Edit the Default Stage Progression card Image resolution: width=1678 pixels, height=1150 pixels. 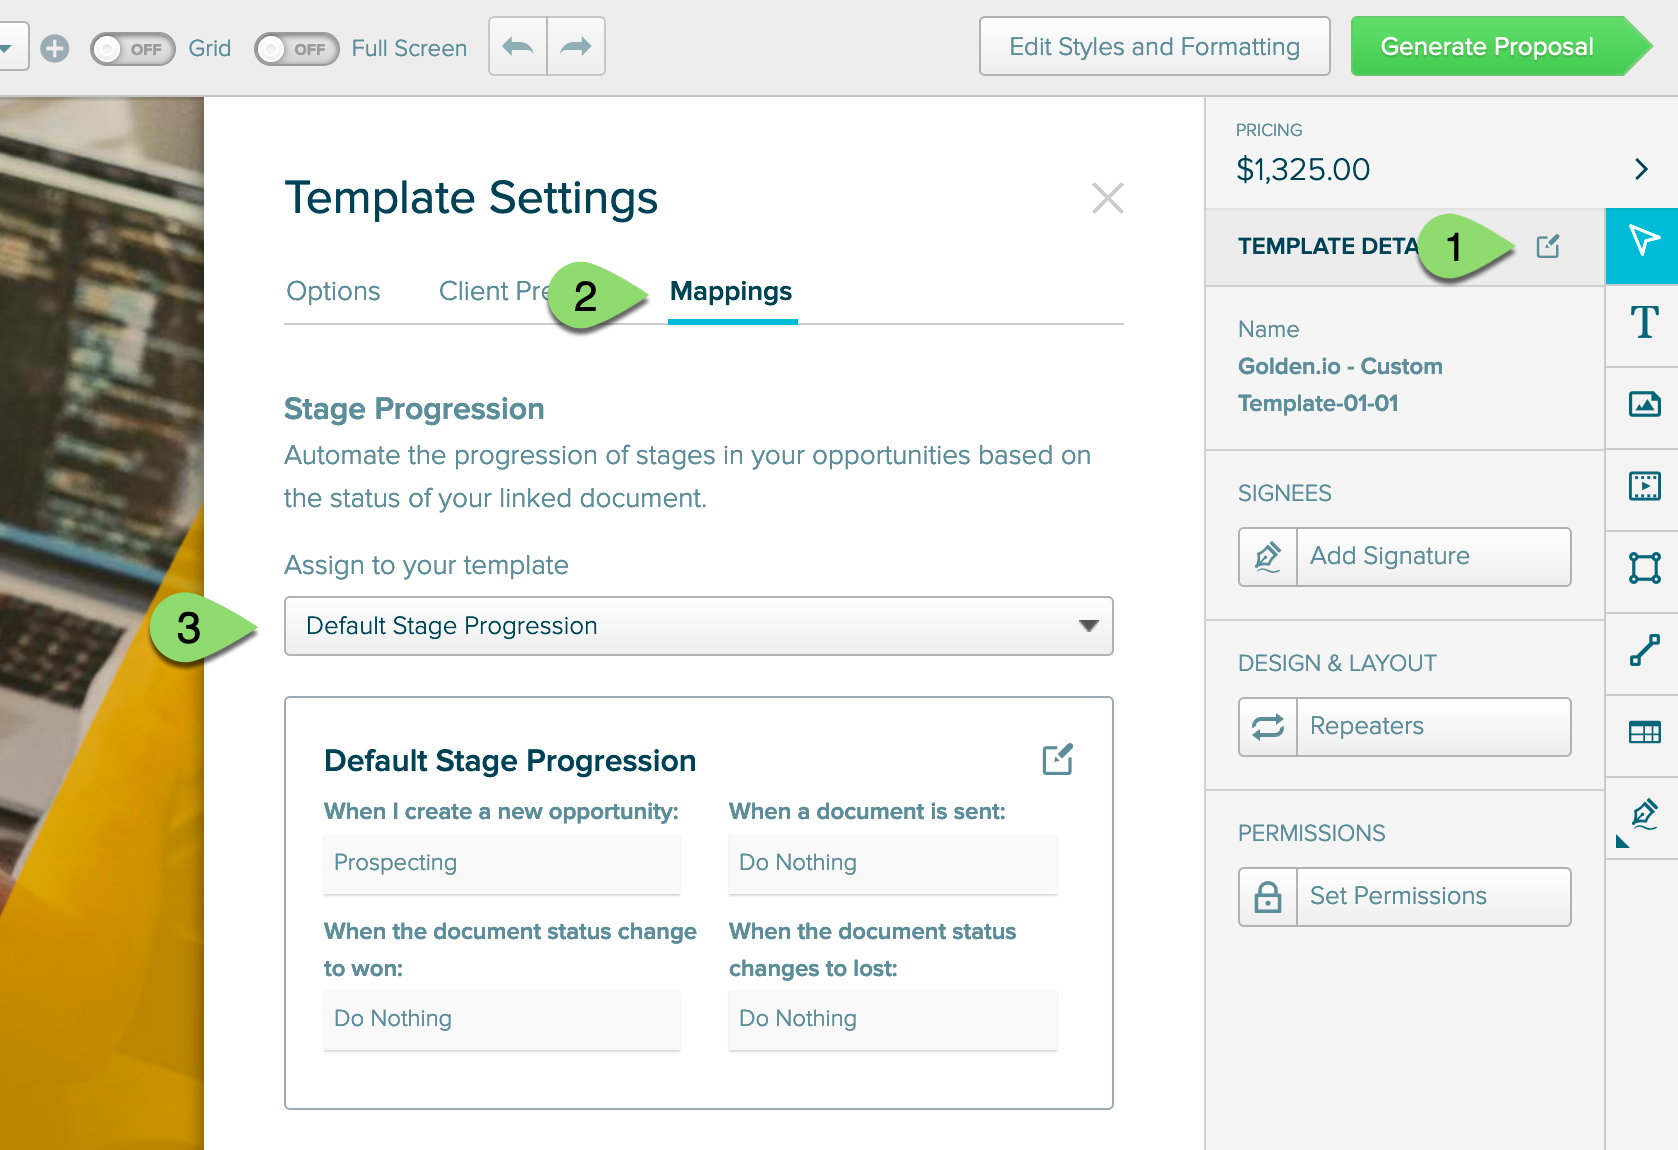1057,760
